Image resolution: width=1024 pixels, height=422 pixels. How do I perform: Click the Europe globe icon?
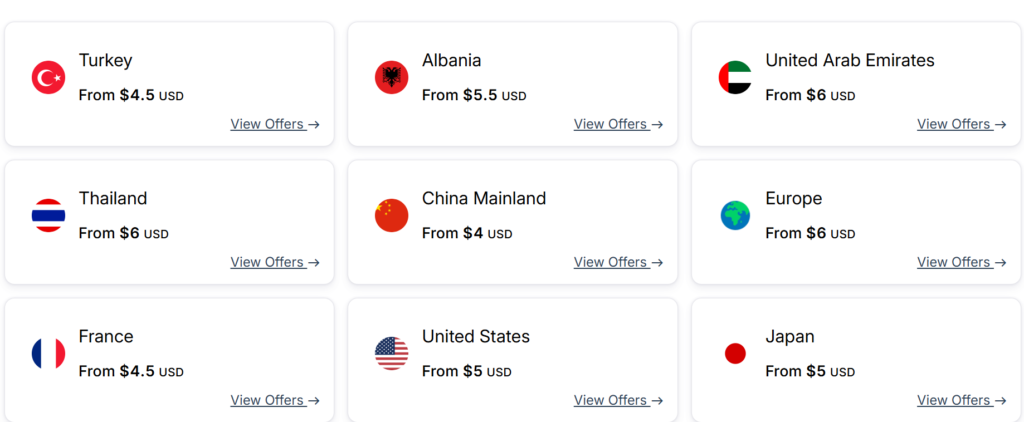click(735, 216)
